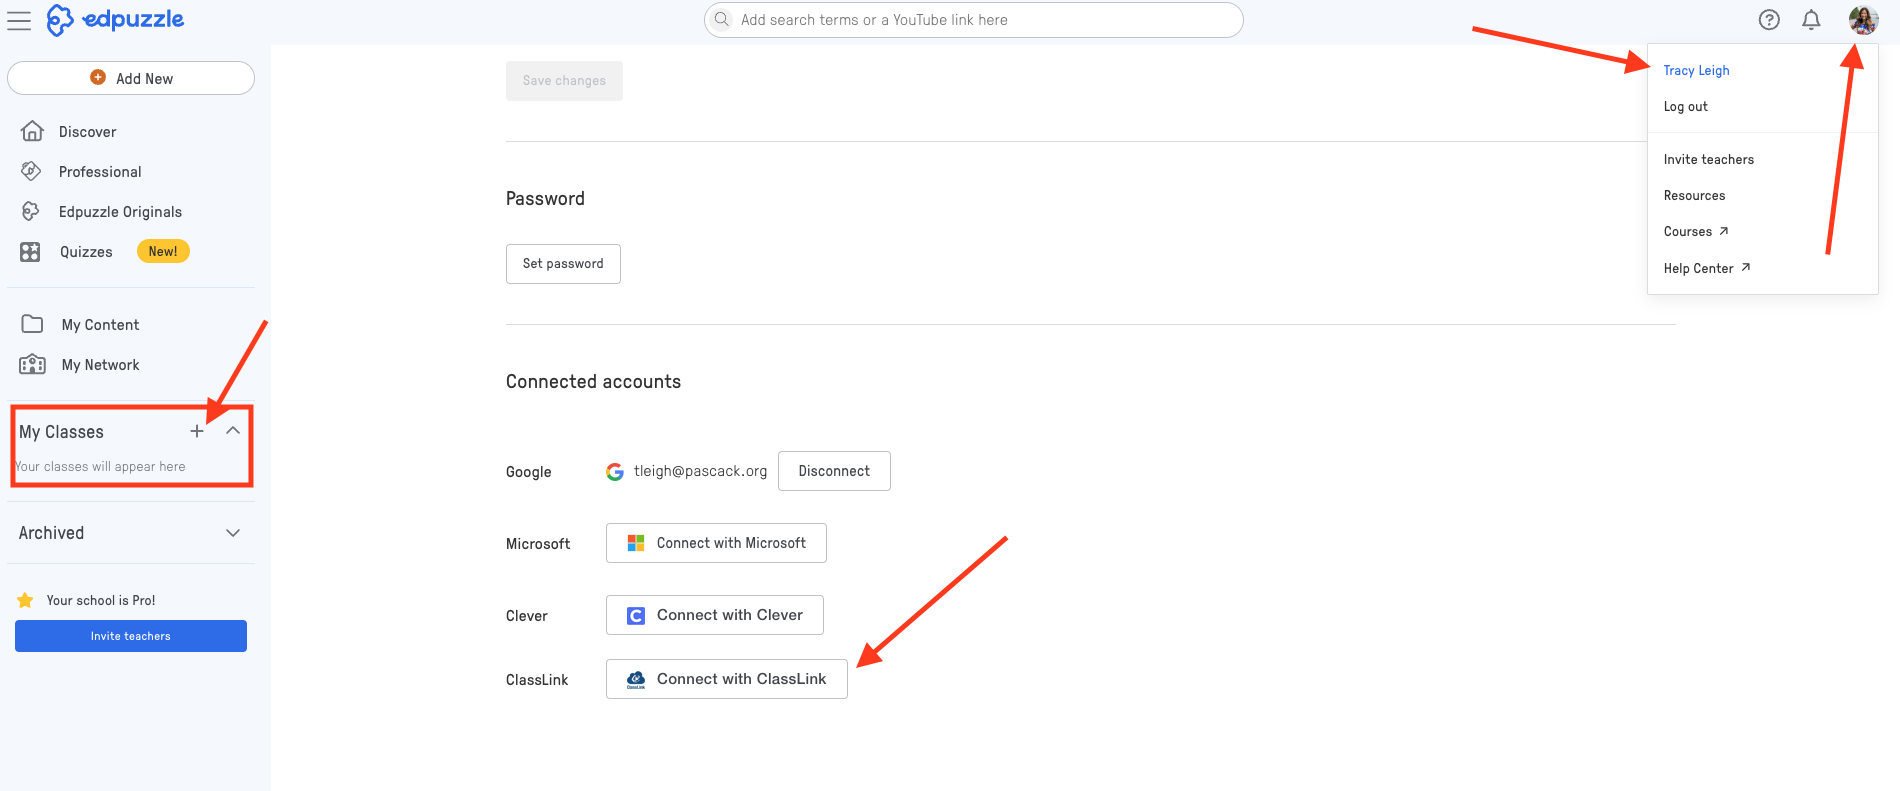Click 'Your classes will appear here' text
Image resolution: width=1900 pixels, height=791 pixels.
[100, 466]
